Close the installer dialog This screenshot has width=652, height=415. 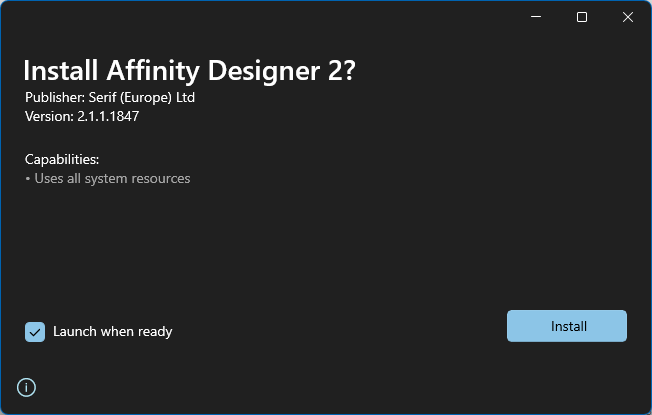(x=627, y=17)
